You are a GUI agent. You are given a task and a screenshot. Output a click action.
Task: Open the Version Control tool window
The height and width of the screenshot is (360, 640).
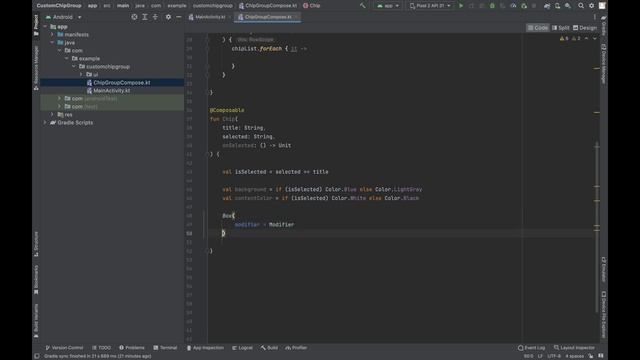point(64,348)
